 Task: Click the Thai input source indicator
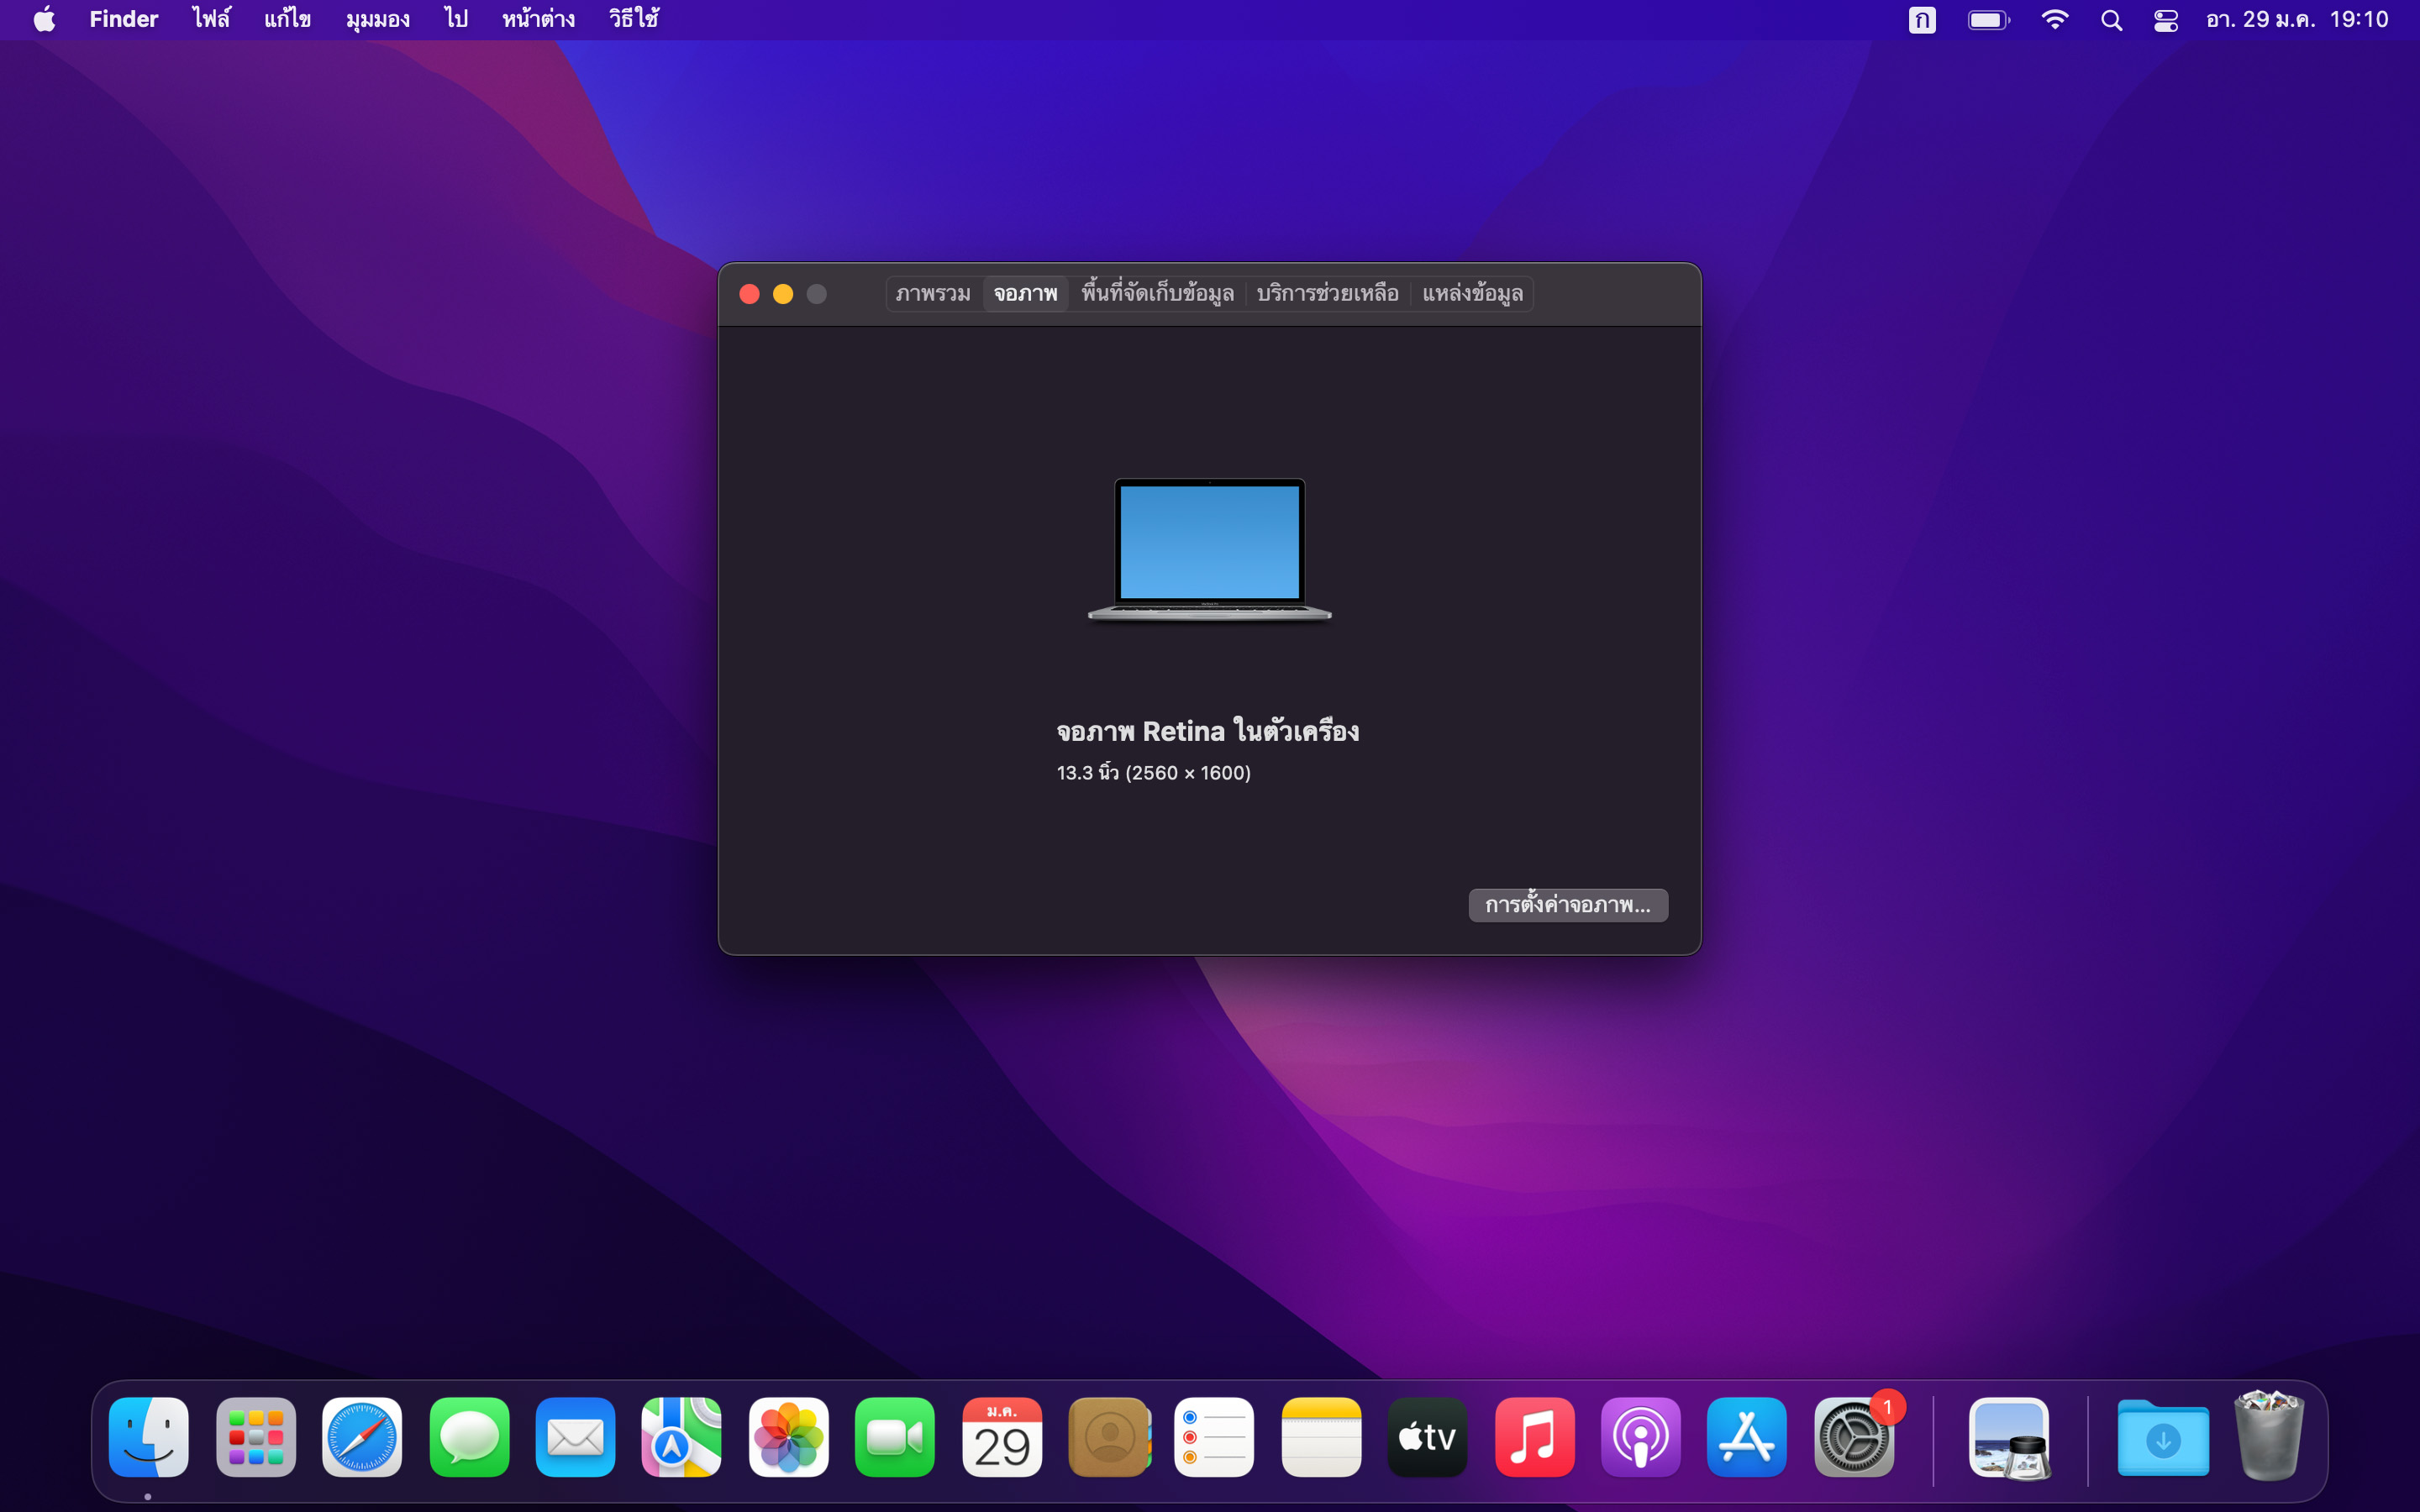[x=1921, y=20]
